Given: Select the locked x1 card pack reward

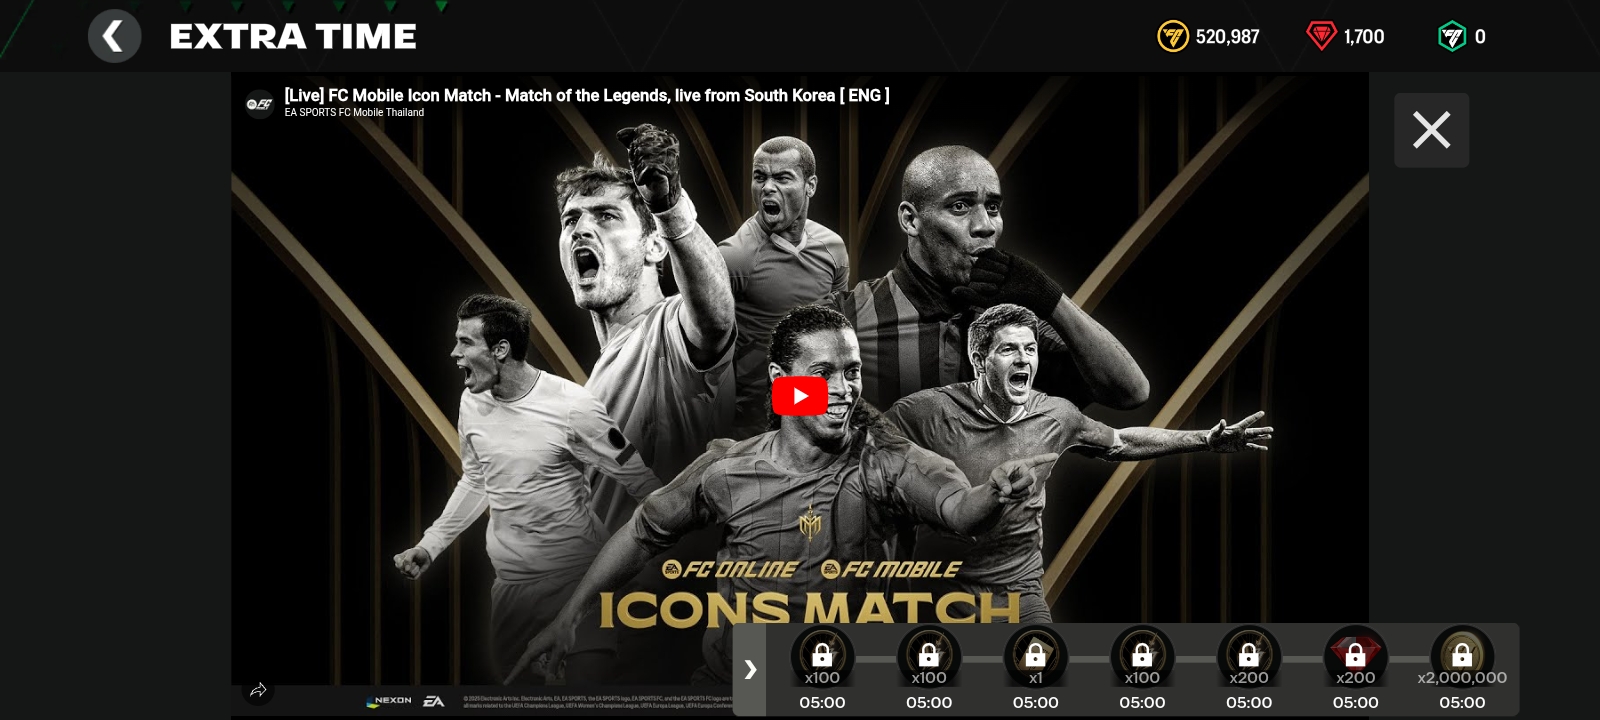Looking at the screenshot, I should 1035,658.
